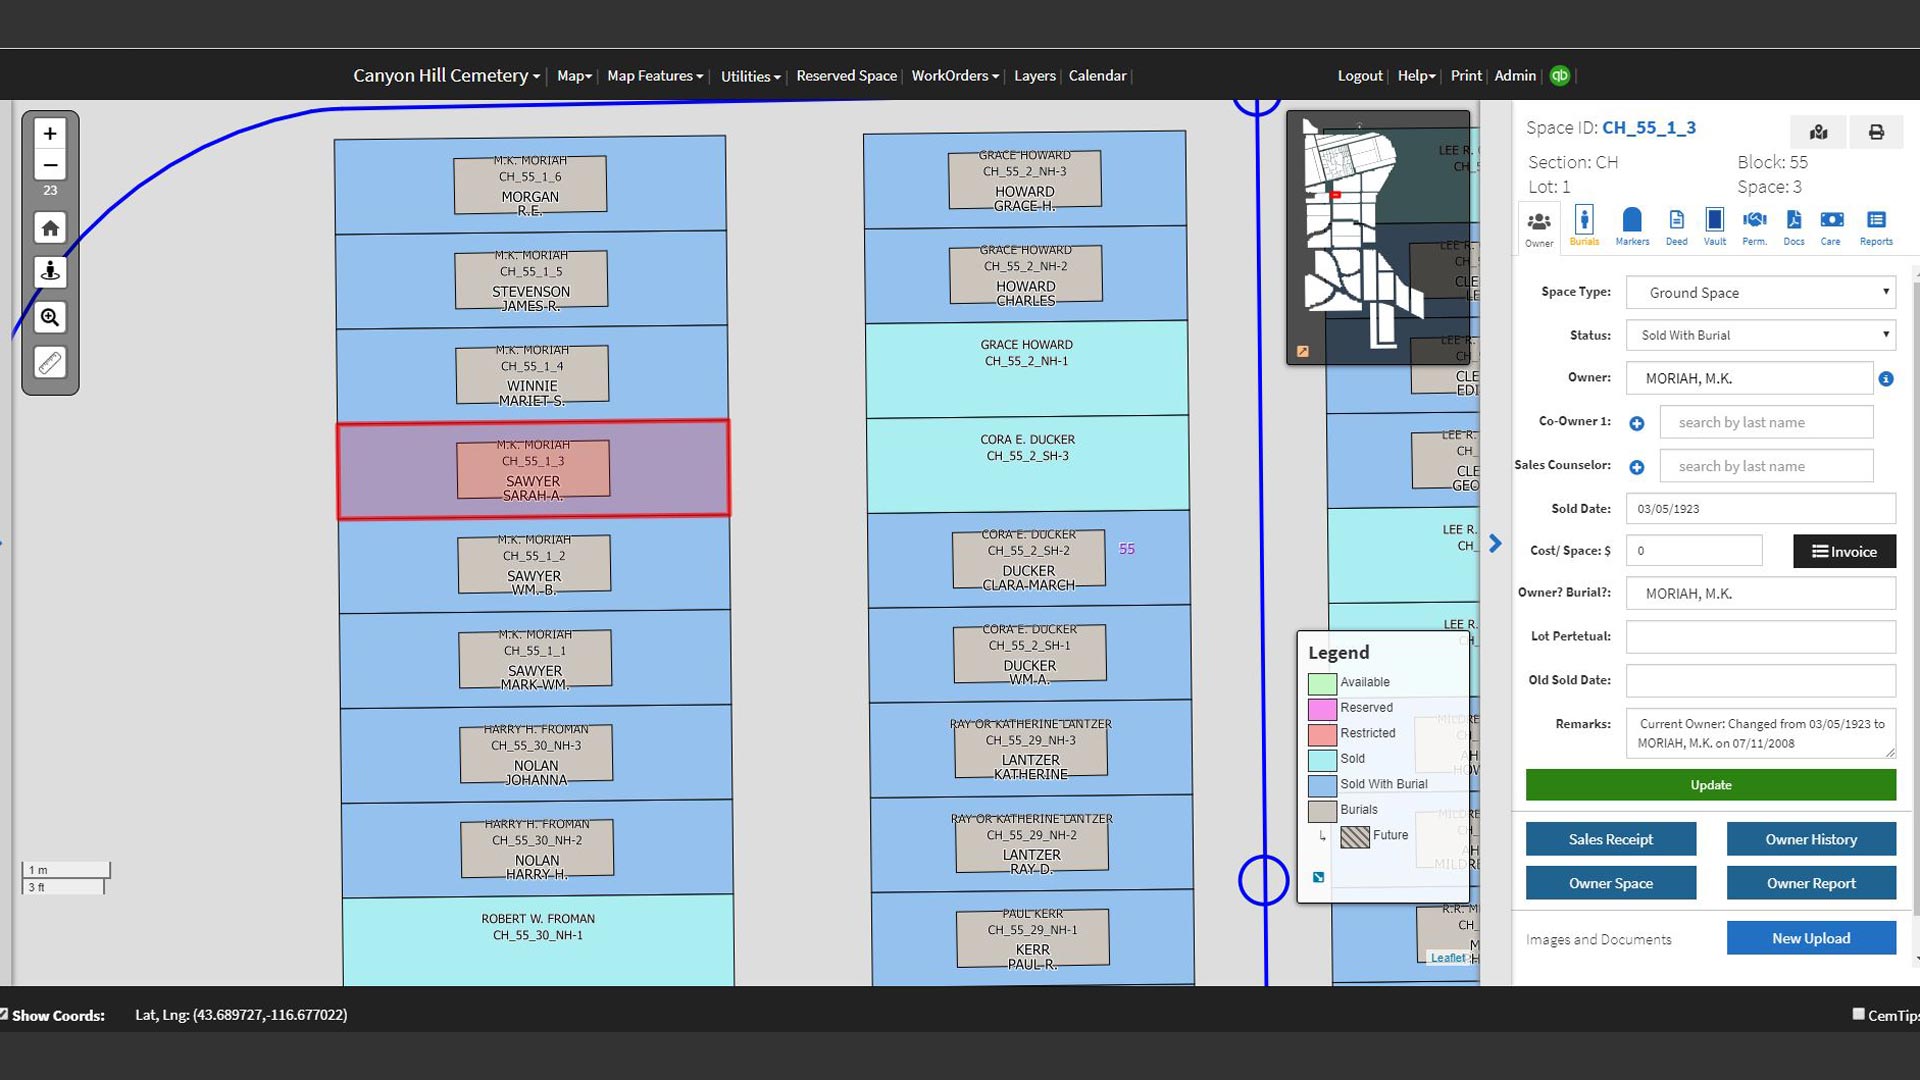Open the Calendar menu item
This screenshot has height=1080, width=1920.
(1097, 76)
